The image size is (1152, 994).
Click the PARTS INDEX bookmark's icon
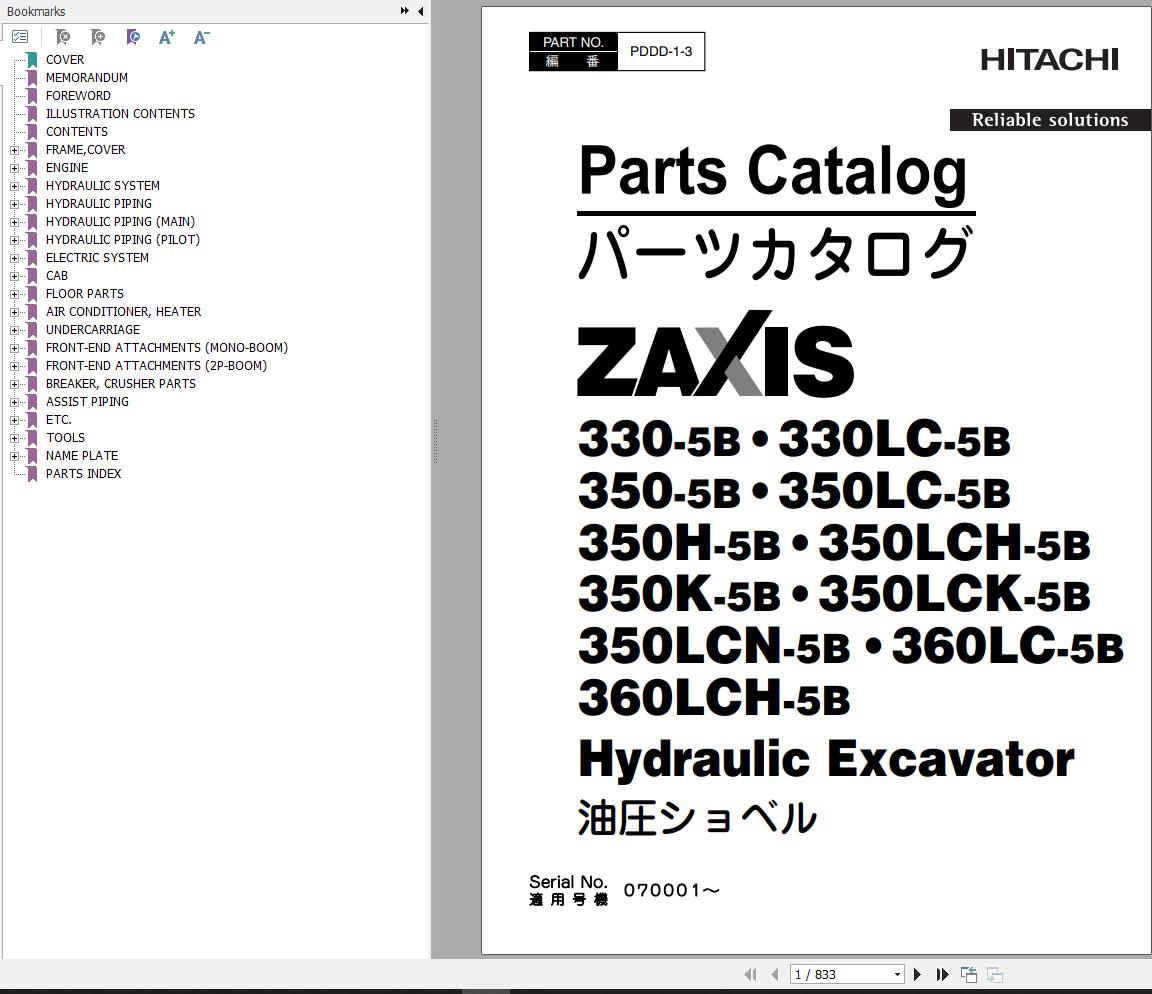click(x=32, y=474)
